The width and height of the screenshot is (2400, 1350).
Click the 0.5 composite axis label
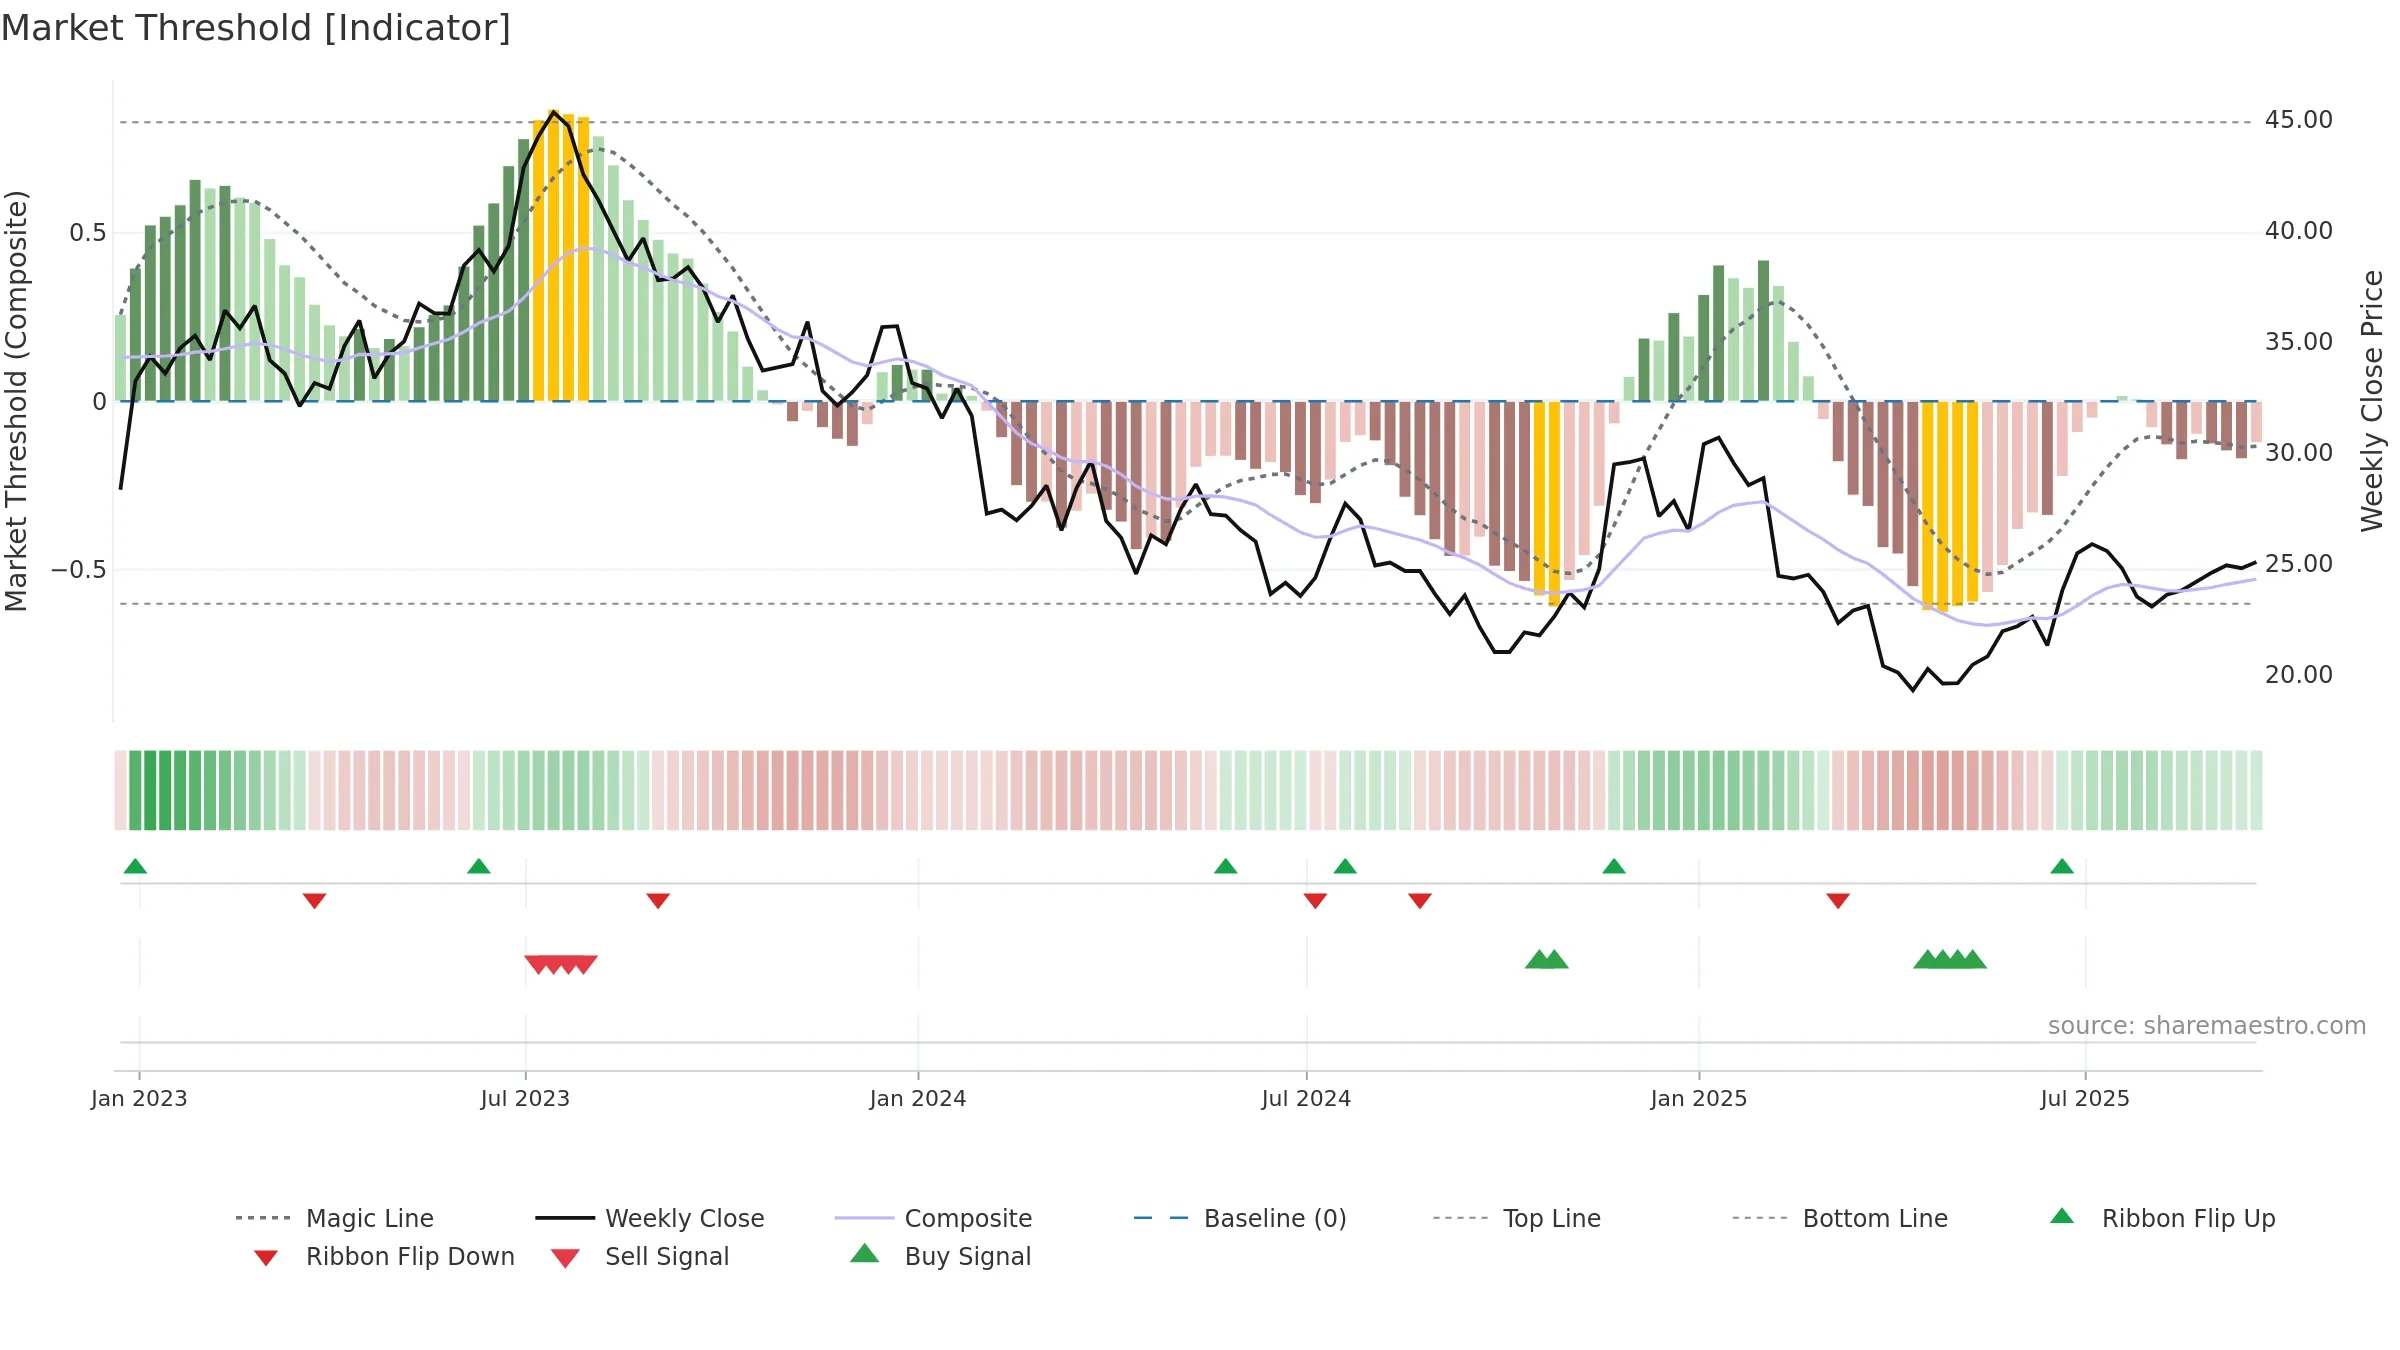pyautogui.click(x=88, y=233)
